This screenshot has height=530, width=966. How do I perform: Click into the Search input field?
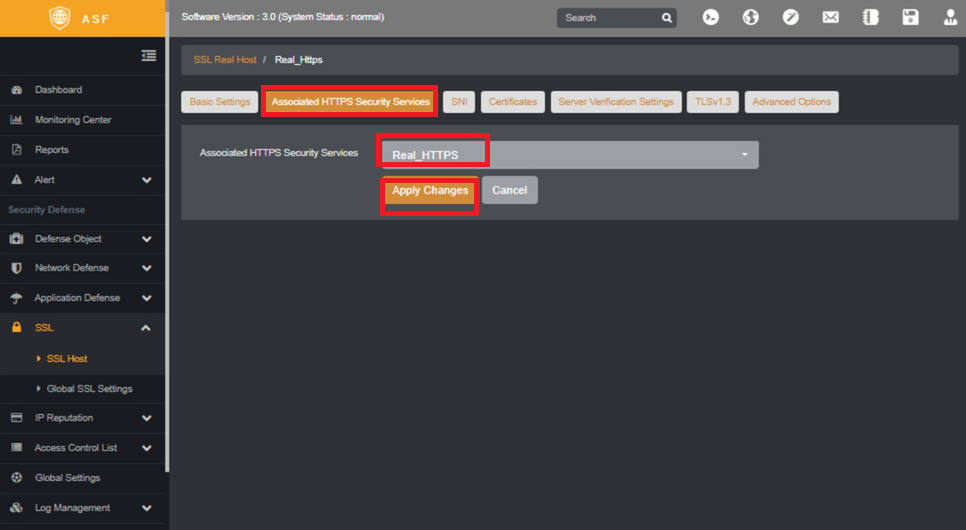click(609, 18)
